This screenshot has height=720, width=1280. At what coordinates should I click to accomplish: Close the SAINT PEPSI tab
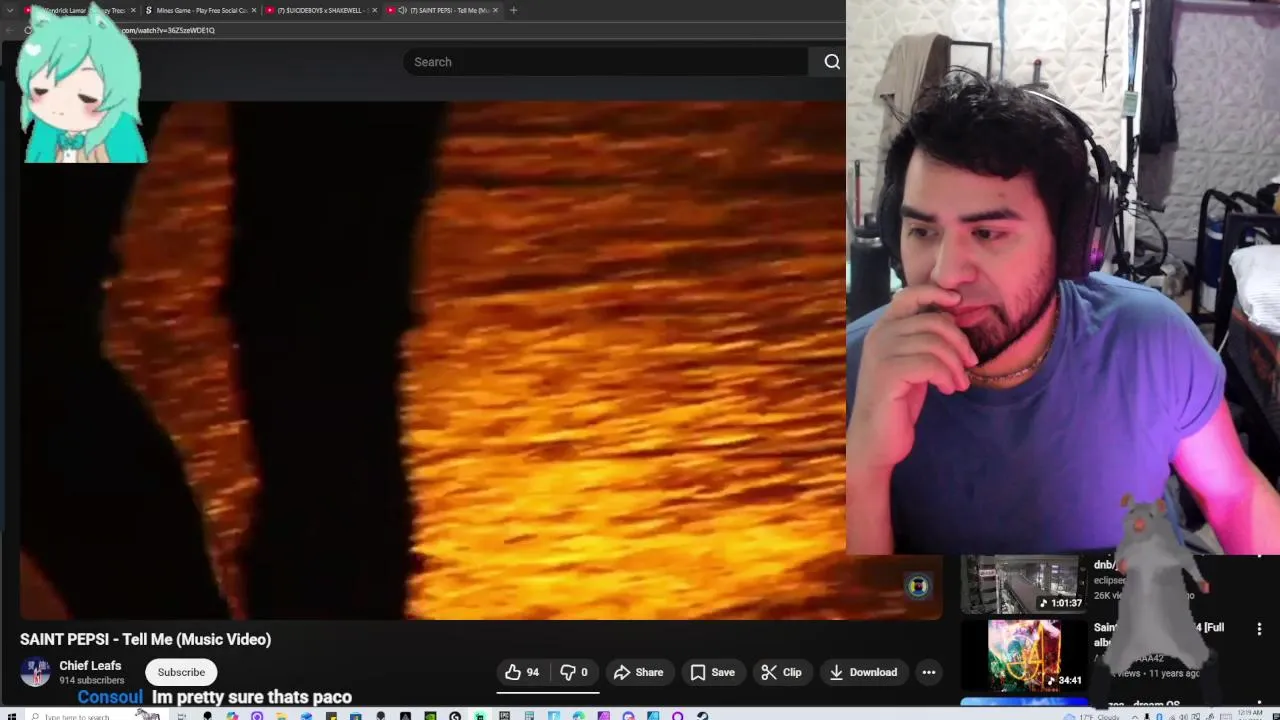(495, 10)
